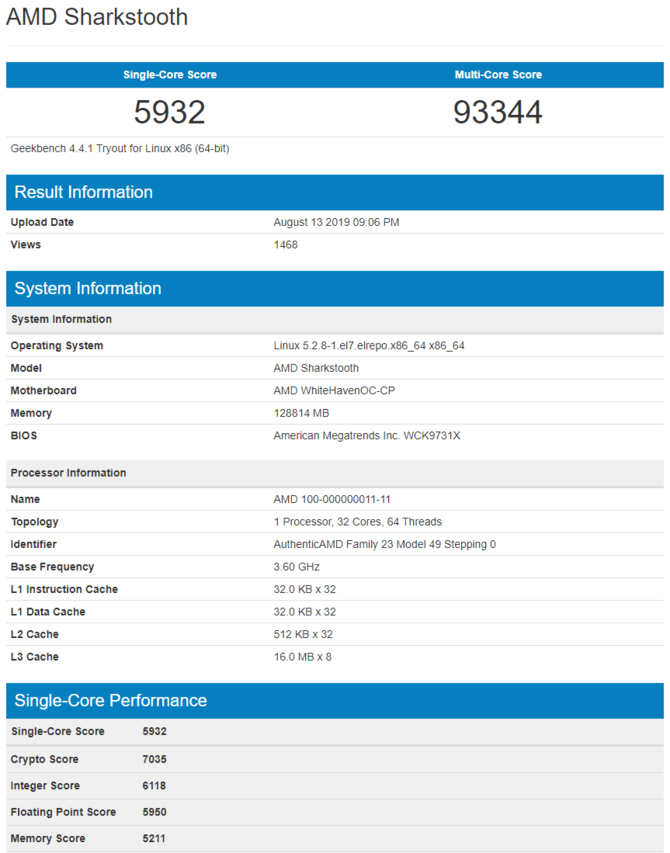Click the AMD WhiteHavenOC-CP motherboard value
The height and width of the screenshot is (853, 670).
334,391
